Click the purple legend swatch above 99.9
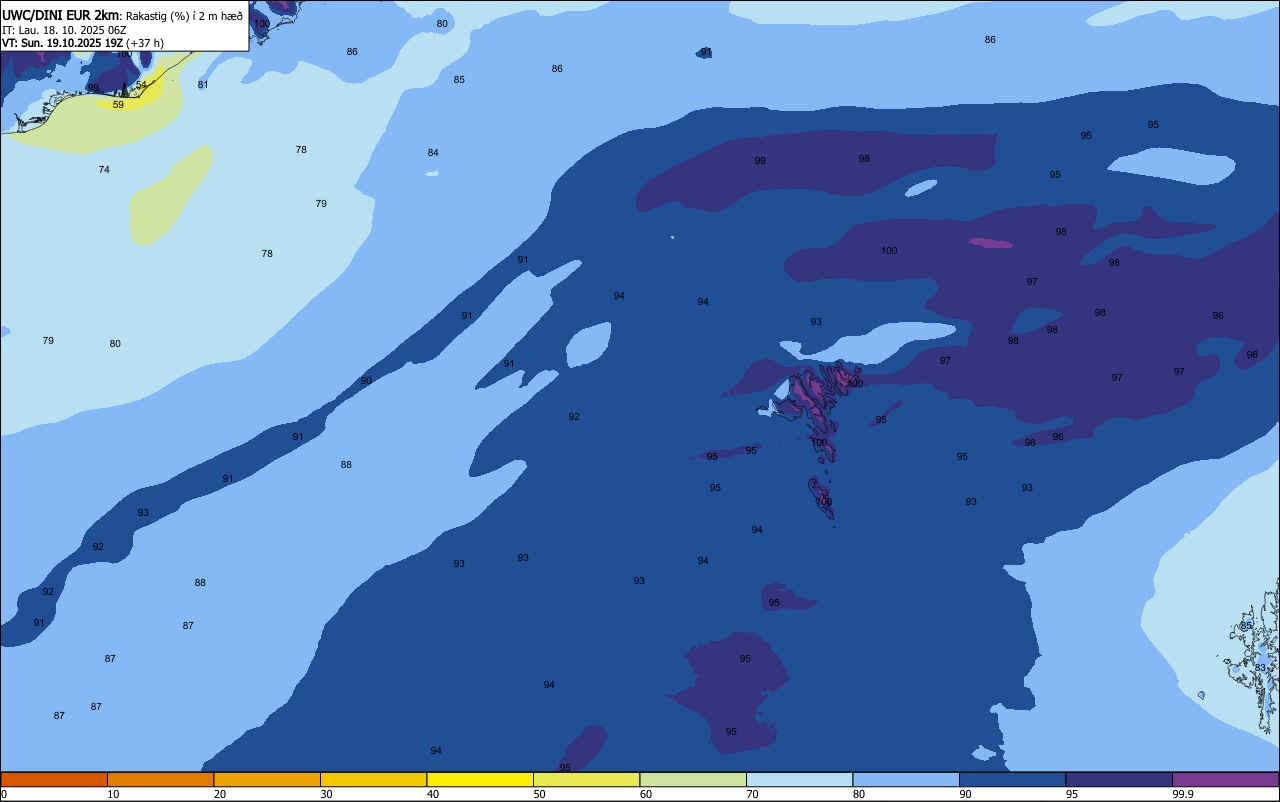Image resolution: width=1280 pixels, height=802 pixels. [x=1225, y=779]
